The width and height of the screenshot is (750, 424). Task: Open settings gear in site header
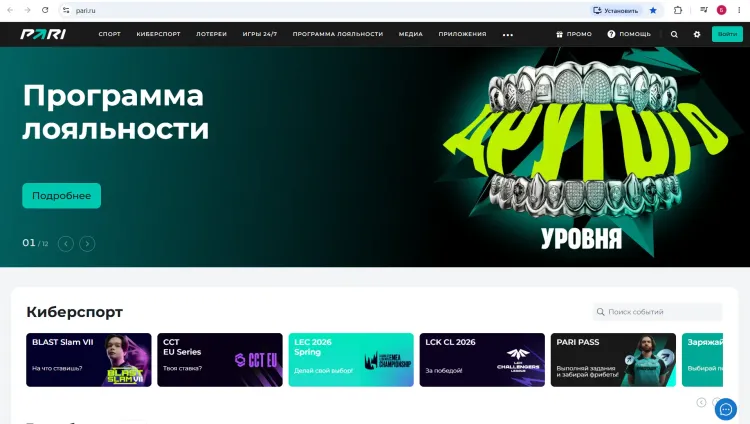[697, 34]
